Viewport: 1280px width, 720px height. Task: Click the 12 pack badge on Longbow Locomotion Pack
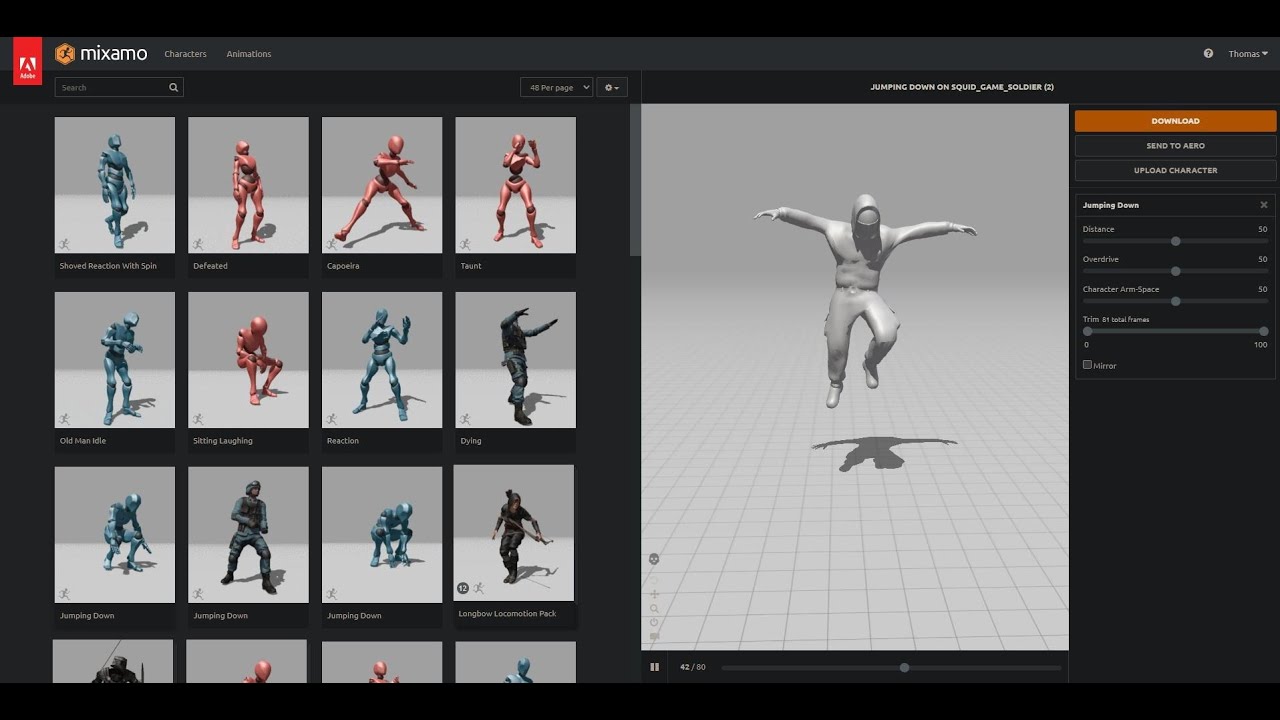[x=463, y=588]
